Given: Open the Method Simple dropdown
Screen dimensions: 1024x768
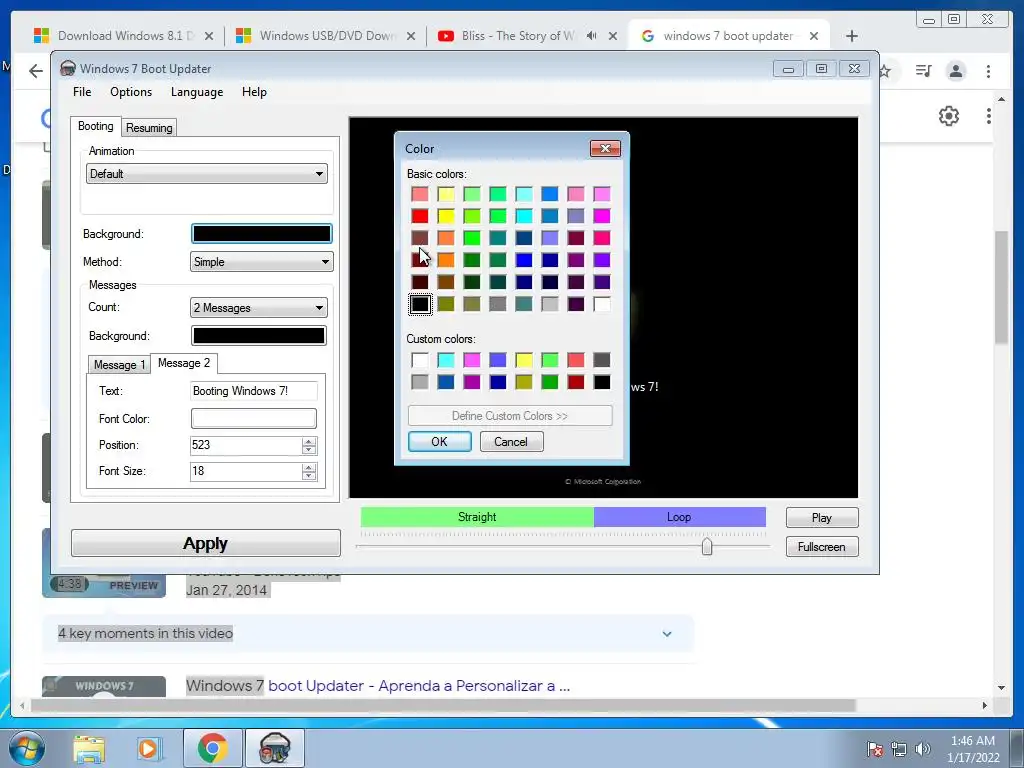Looking at the screenshot, I should point(261,262).
